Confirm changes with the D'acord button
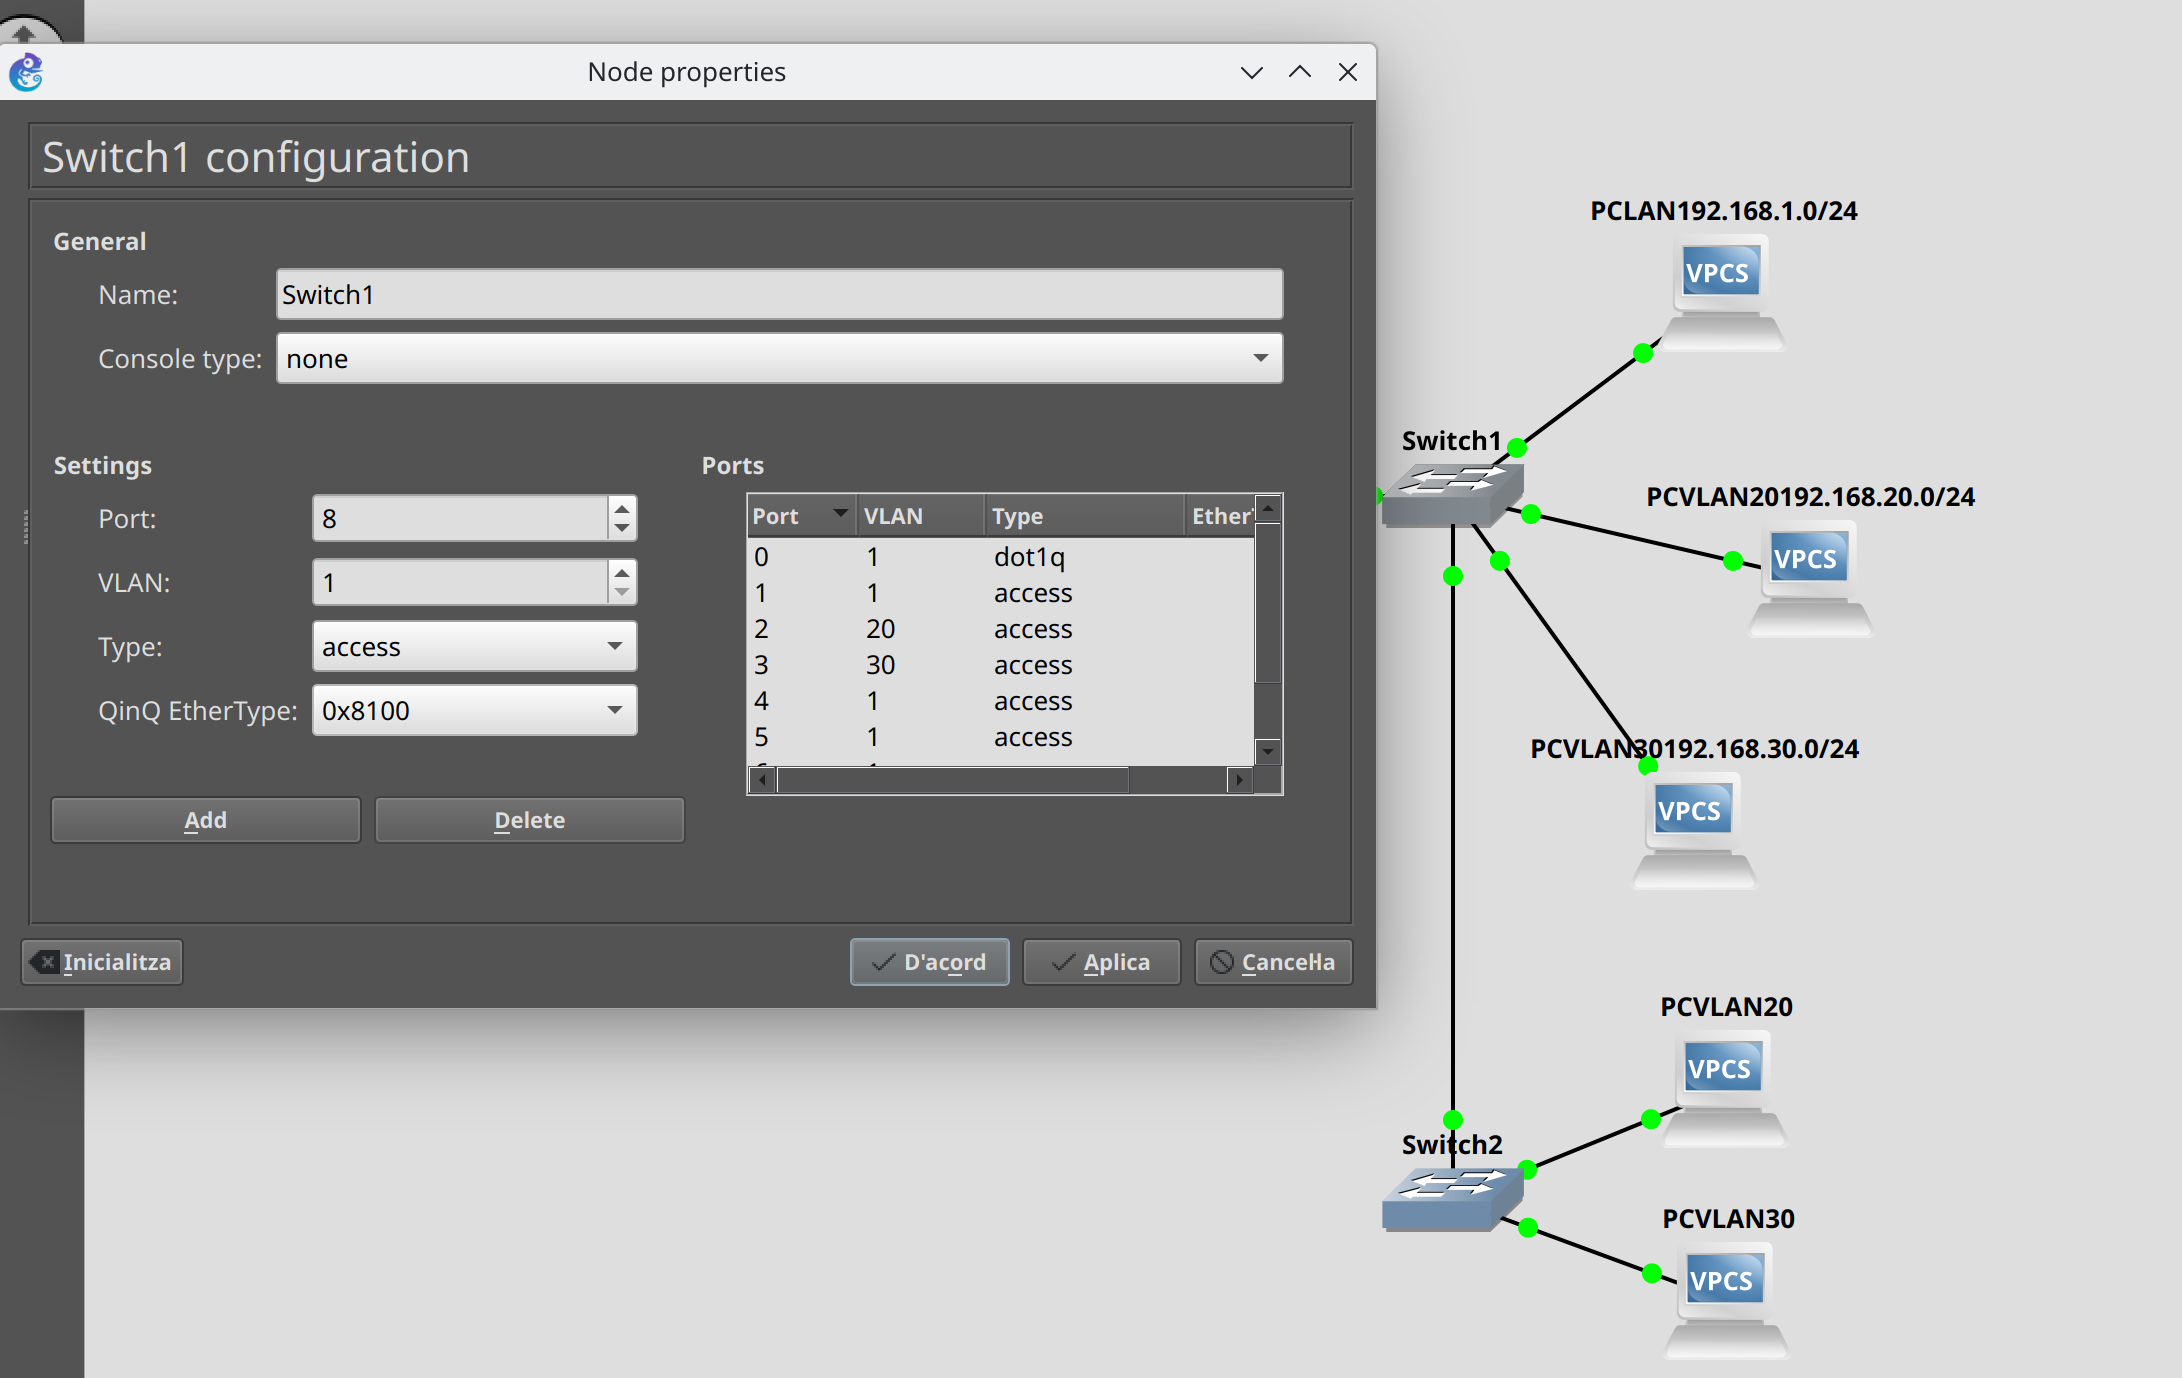The image size is (2182, 1378). point(929,961)
